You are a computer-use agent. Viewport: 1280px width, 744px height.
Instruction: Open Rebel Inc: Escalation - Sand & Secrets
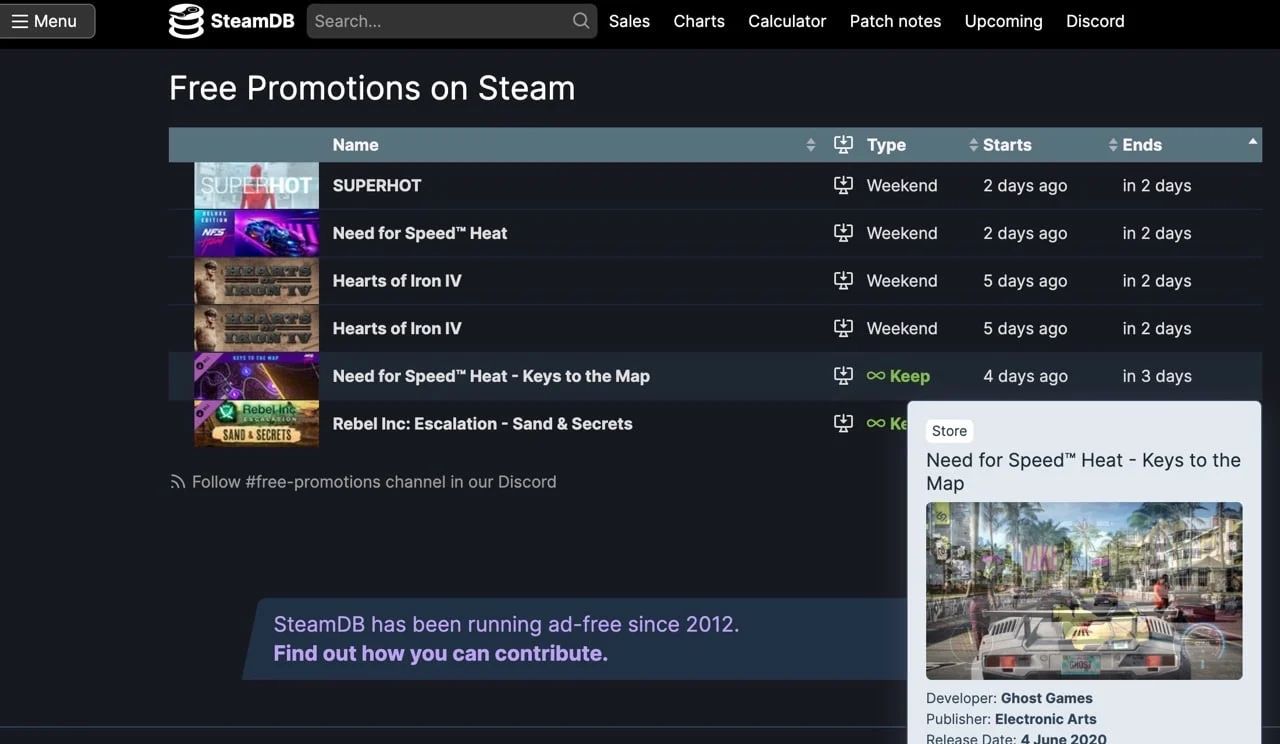click(x=482, y=424)
